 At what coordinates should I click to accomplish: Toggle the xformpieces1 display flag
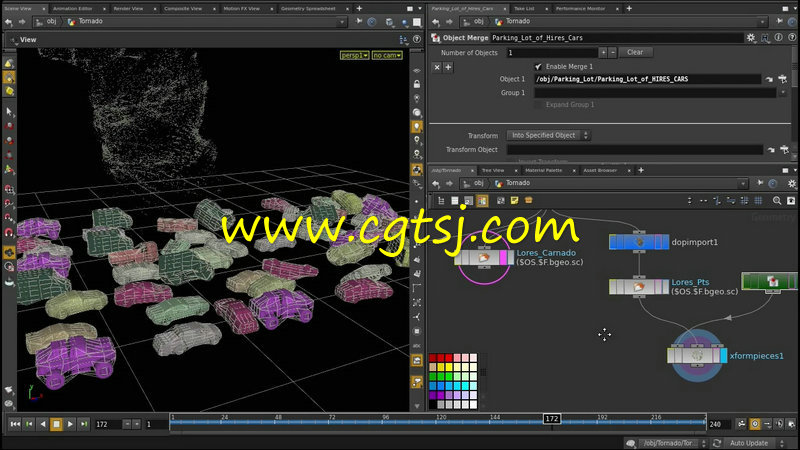pyautogui.click(x=723, y=356)
